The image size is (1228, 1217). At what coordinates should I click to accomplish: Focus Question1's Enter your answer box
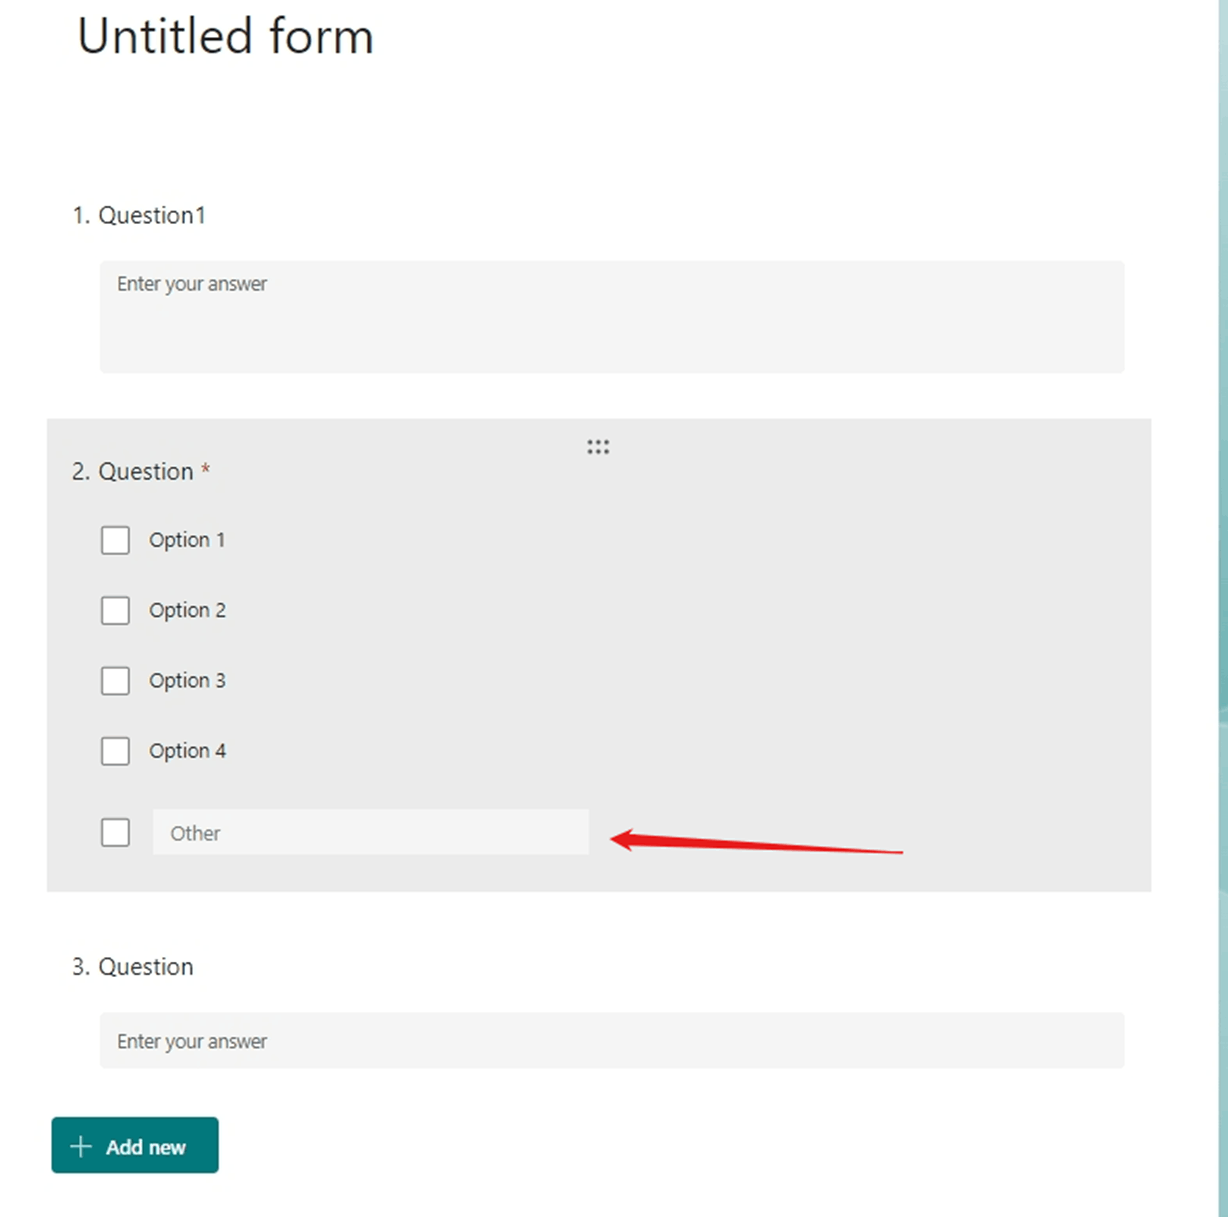(612, 317)
